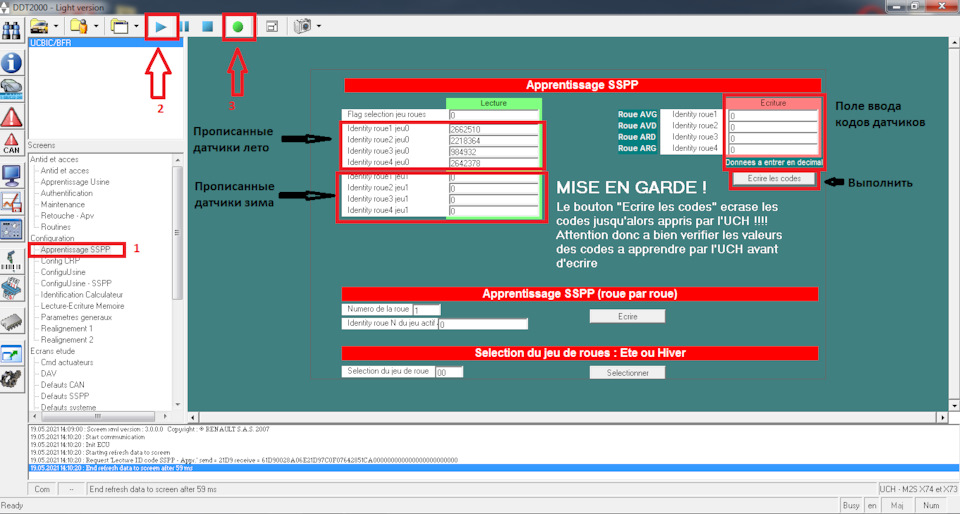Image resolution: width=960 pixels, height=514 pixels.
Task: Open the DAV screen in the tree
Action: [48, 373]
